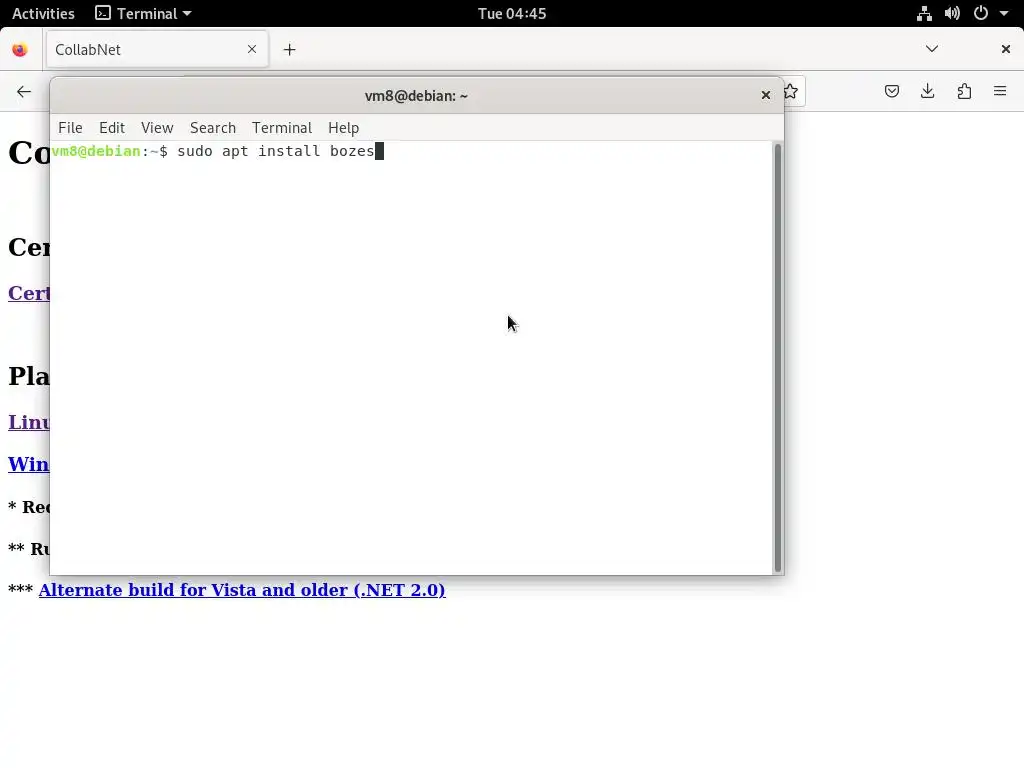Image resolution: width=1024 pixels, height=768 pixels.
Task: Open Firefox extensions icon
Action: 964,91
